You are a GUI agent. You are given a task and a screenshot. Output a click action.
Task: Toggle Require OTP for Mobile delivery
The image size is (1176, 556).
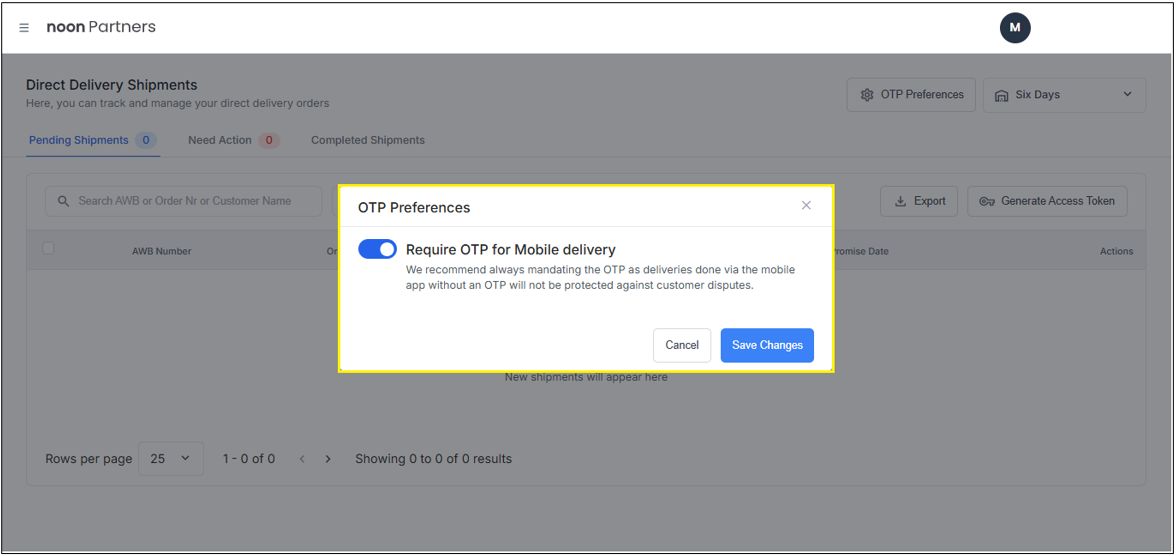377,249
